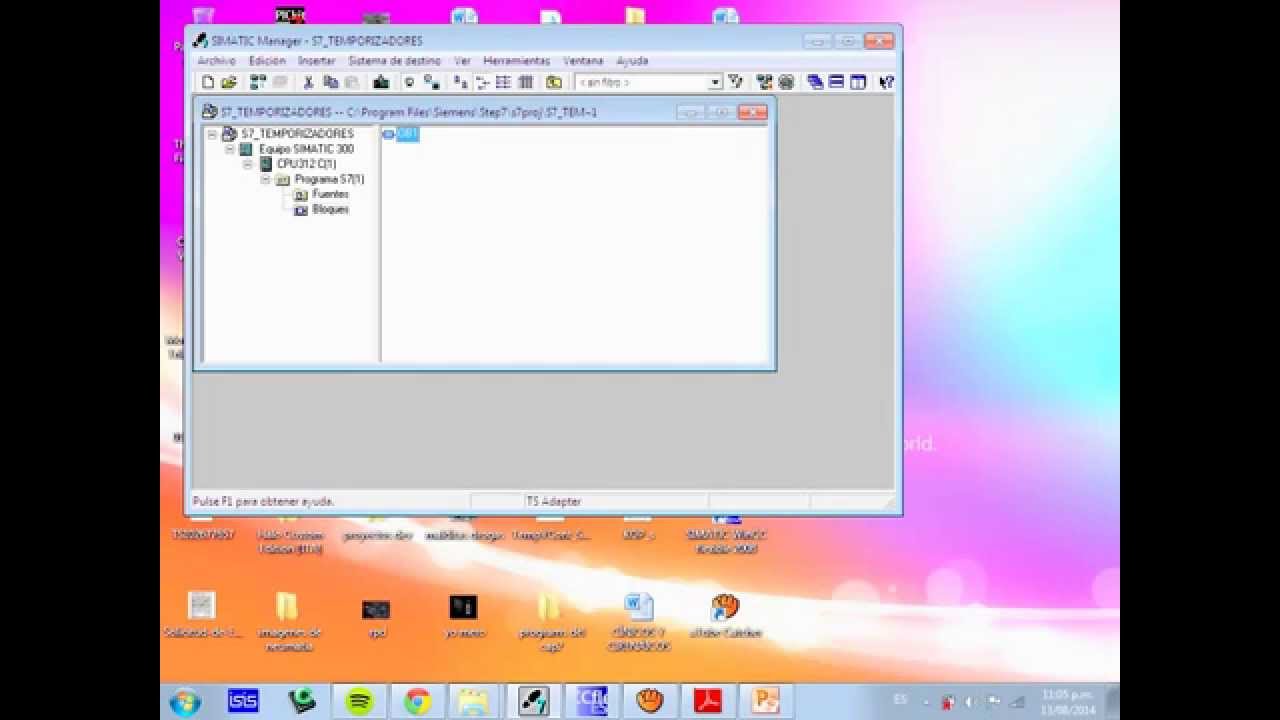The width and height of the screenshot is (1280, 720).
Task: Click the SIMATIC WinCC flexible desktop shortcut
Action: pyautogui.click(x=726, y=535)
